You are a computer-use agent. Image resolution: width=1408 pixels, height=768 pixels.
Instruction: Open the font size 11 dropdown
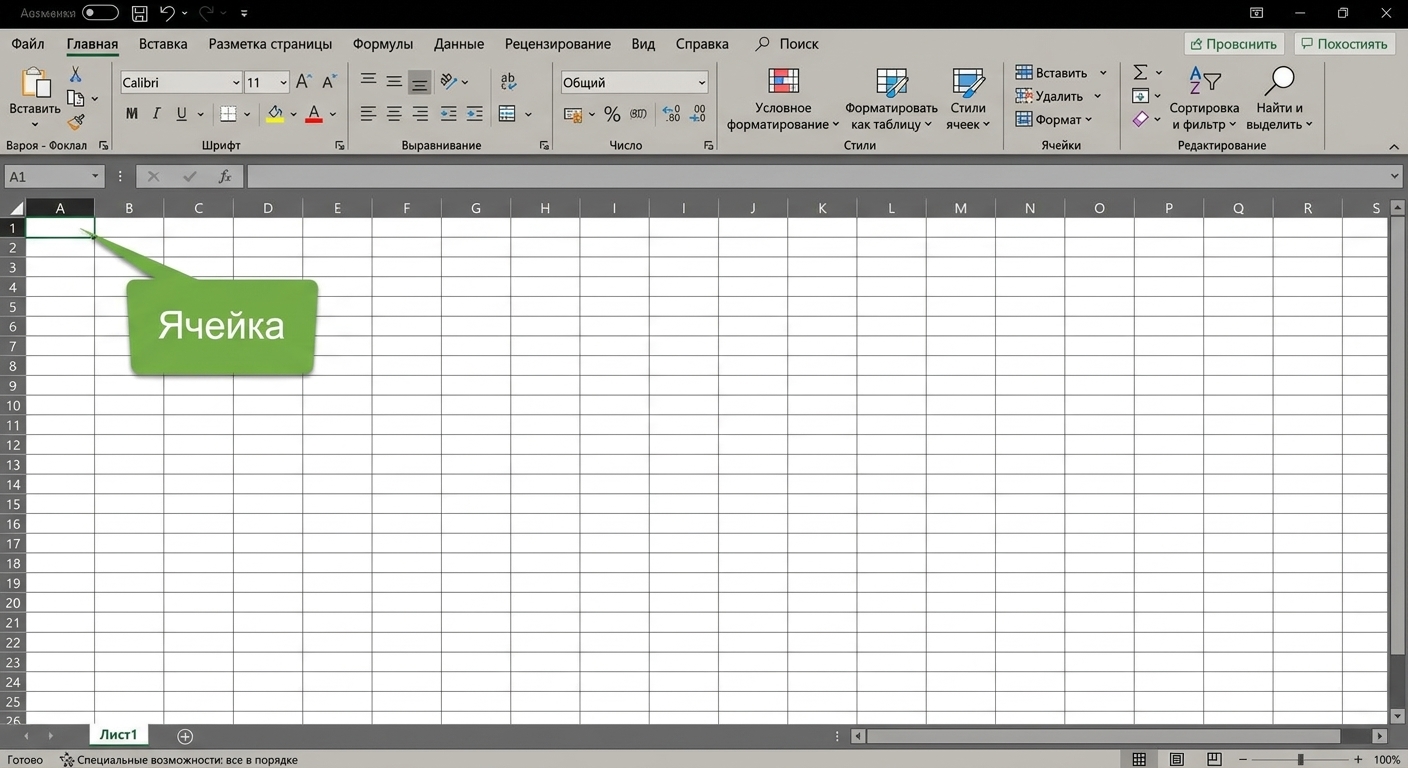(x=284, y=83)
